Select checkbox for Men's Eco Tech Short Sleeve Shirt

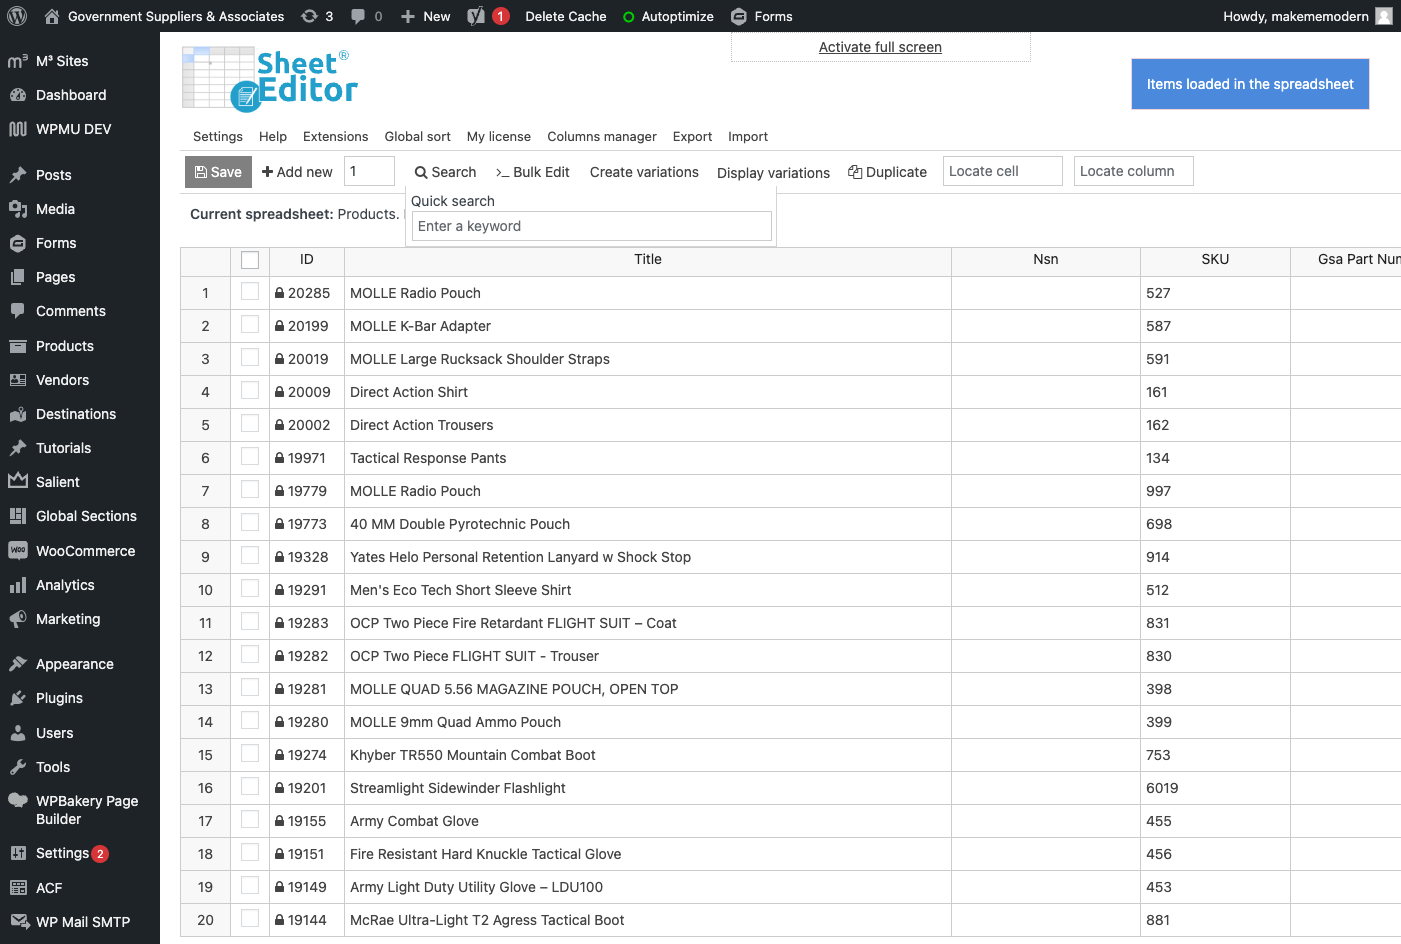(250, 589)
